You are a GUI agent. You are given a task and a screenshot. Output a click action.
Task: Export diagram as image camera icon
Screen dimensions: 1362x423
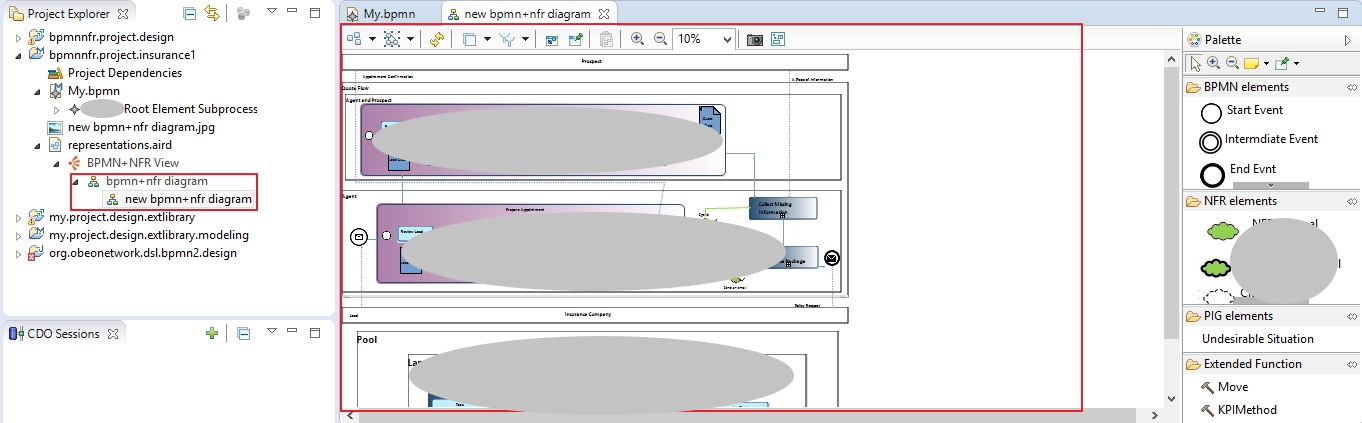point(755,39)
